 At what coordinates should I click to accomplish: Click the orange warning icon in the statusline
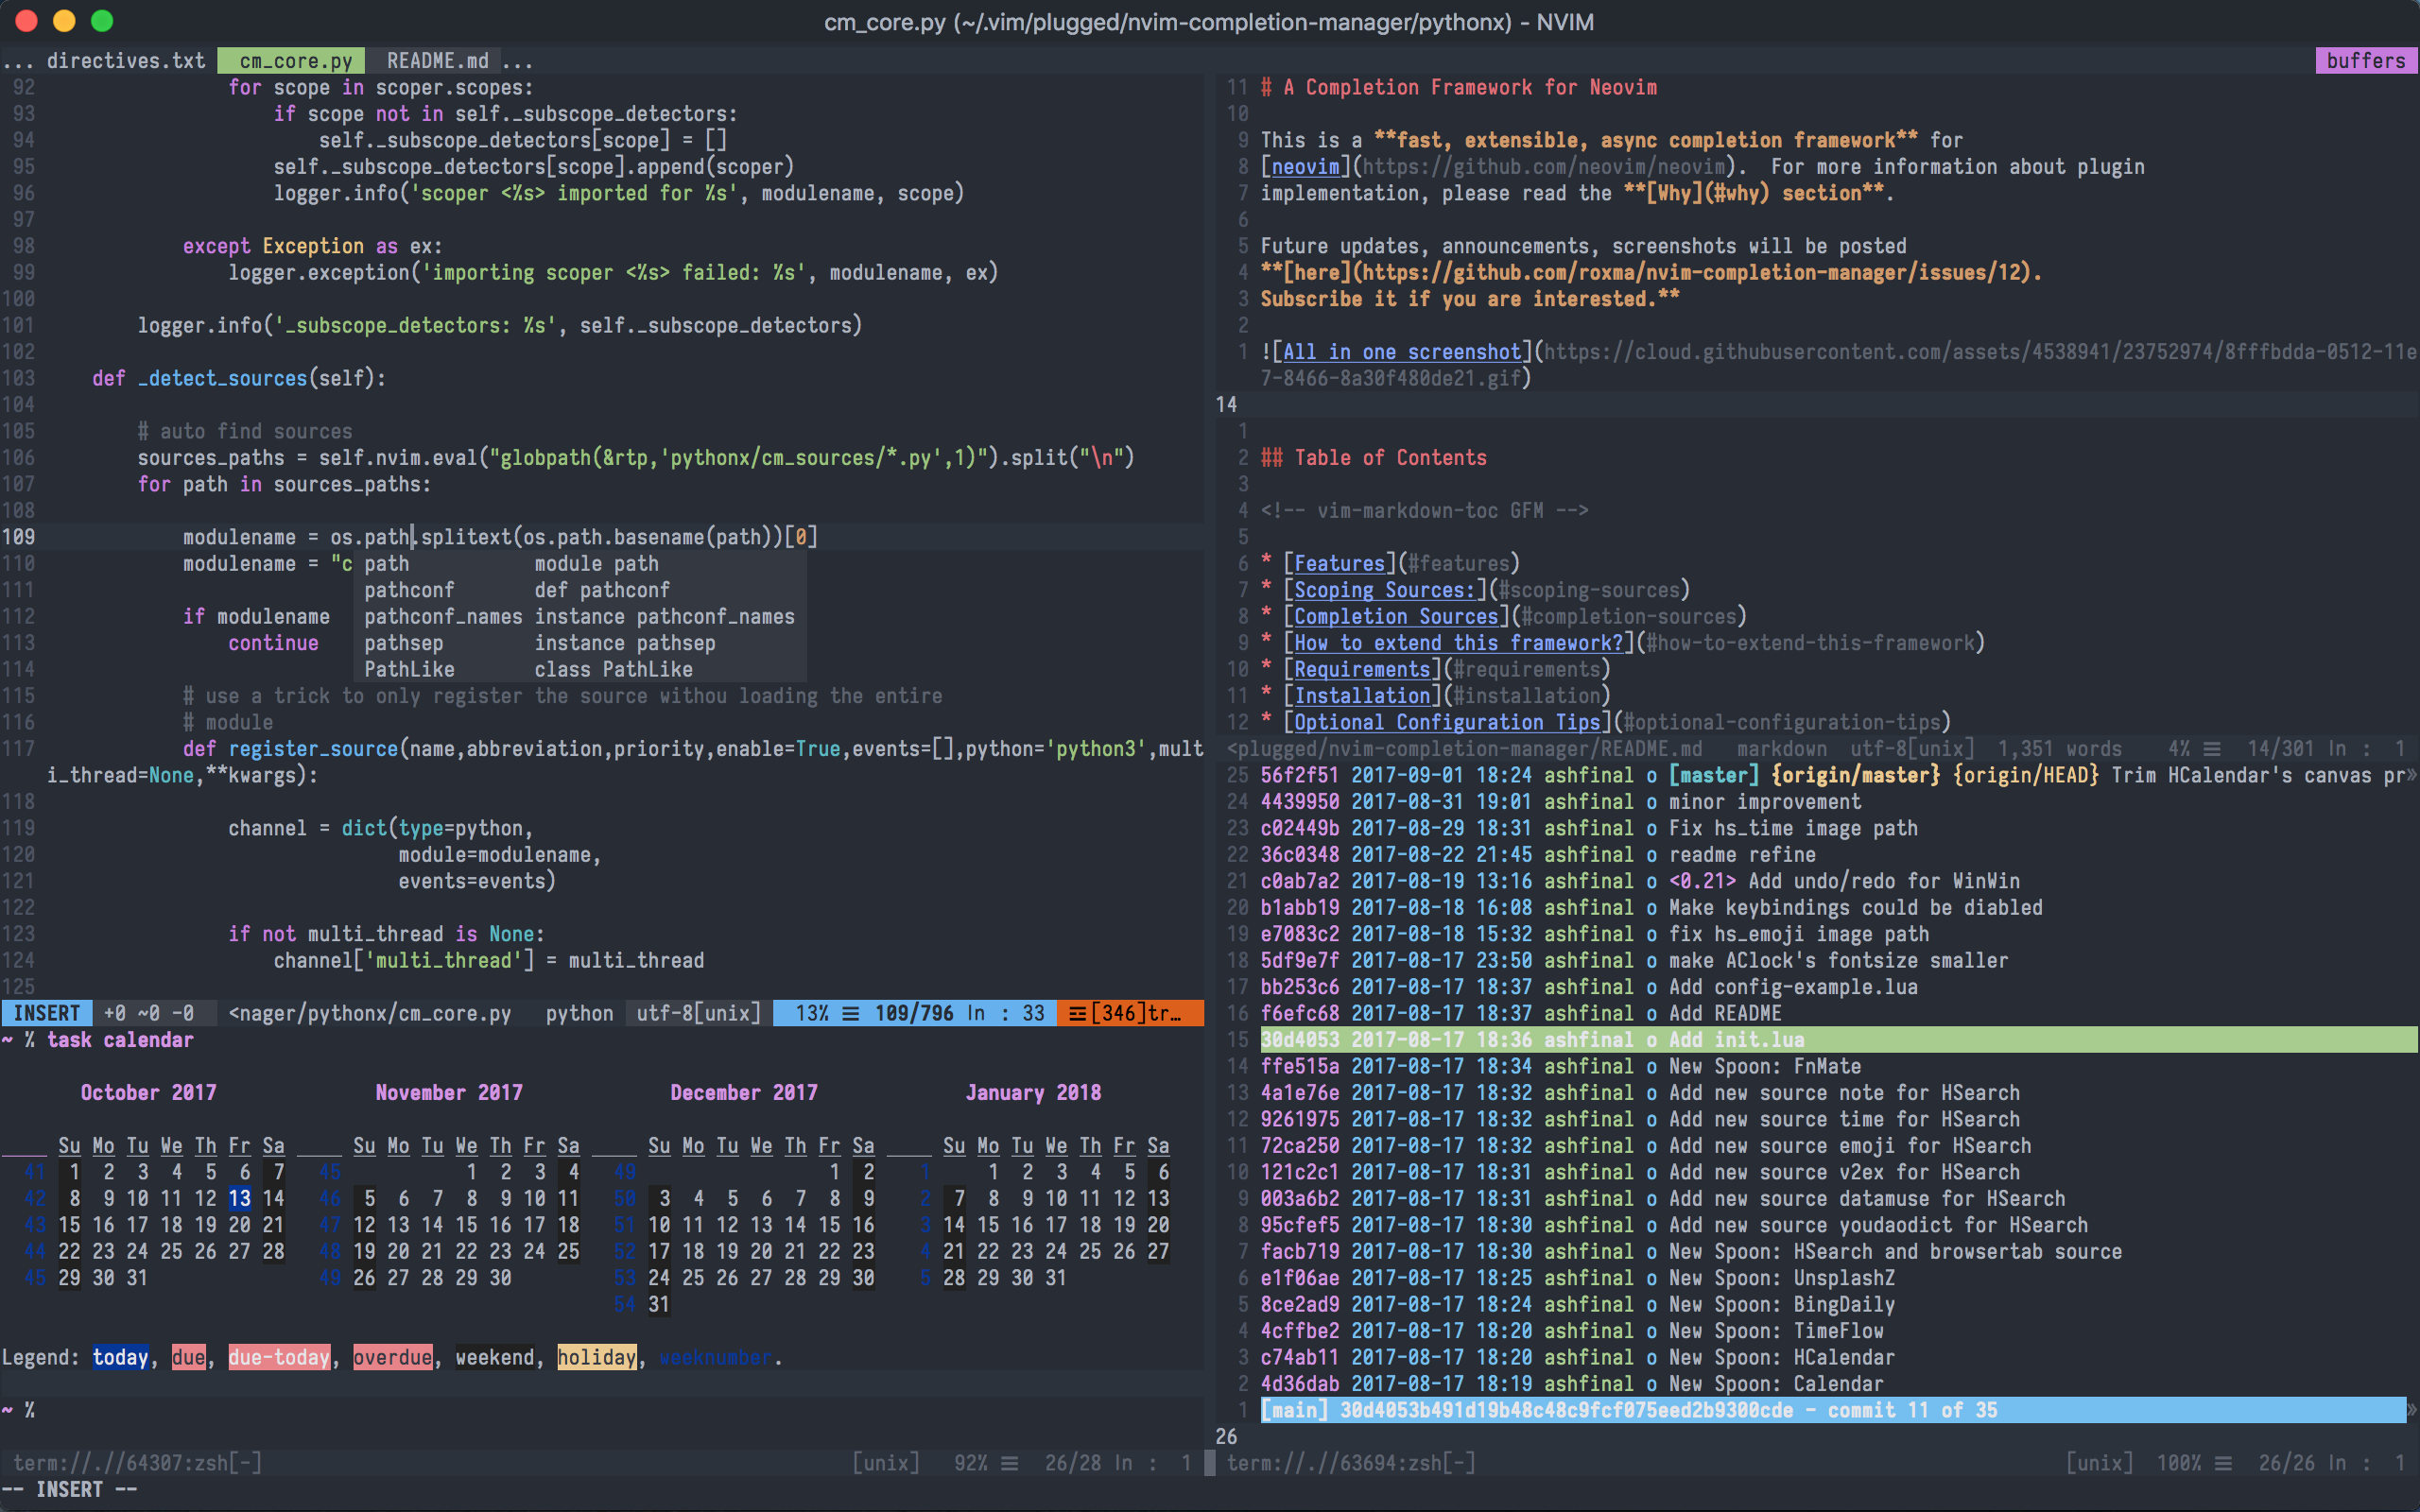tap(1078, 1013)
